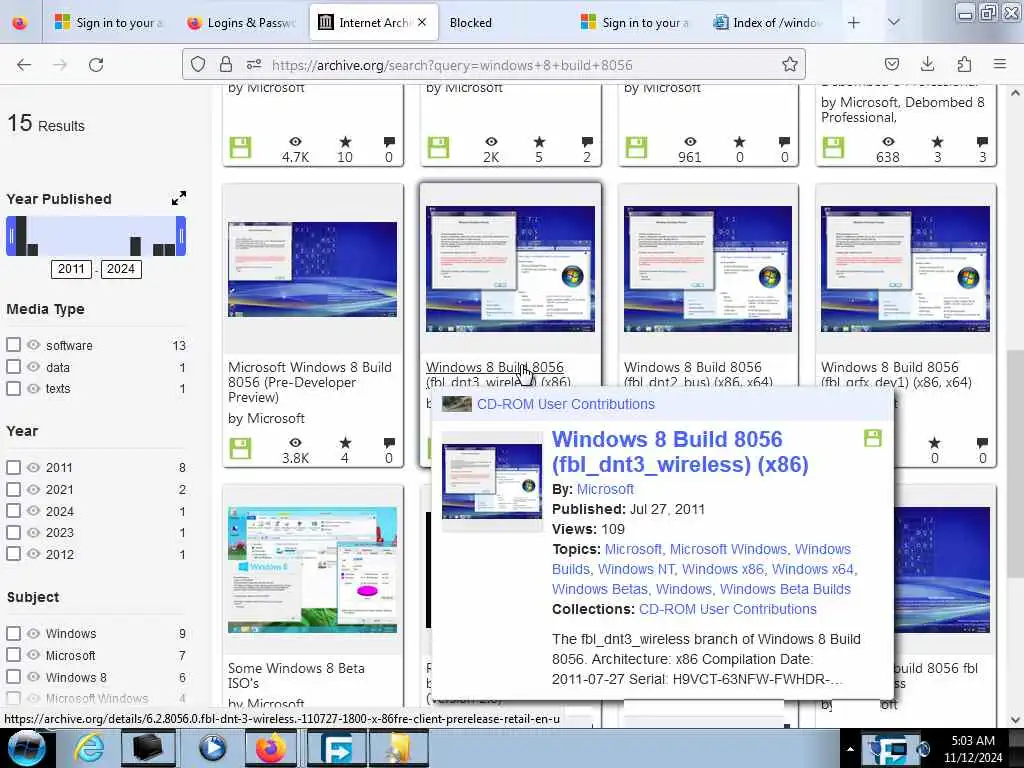
Task: Click reviews icon on 2K views card
Action: click(x=587, y=142)
